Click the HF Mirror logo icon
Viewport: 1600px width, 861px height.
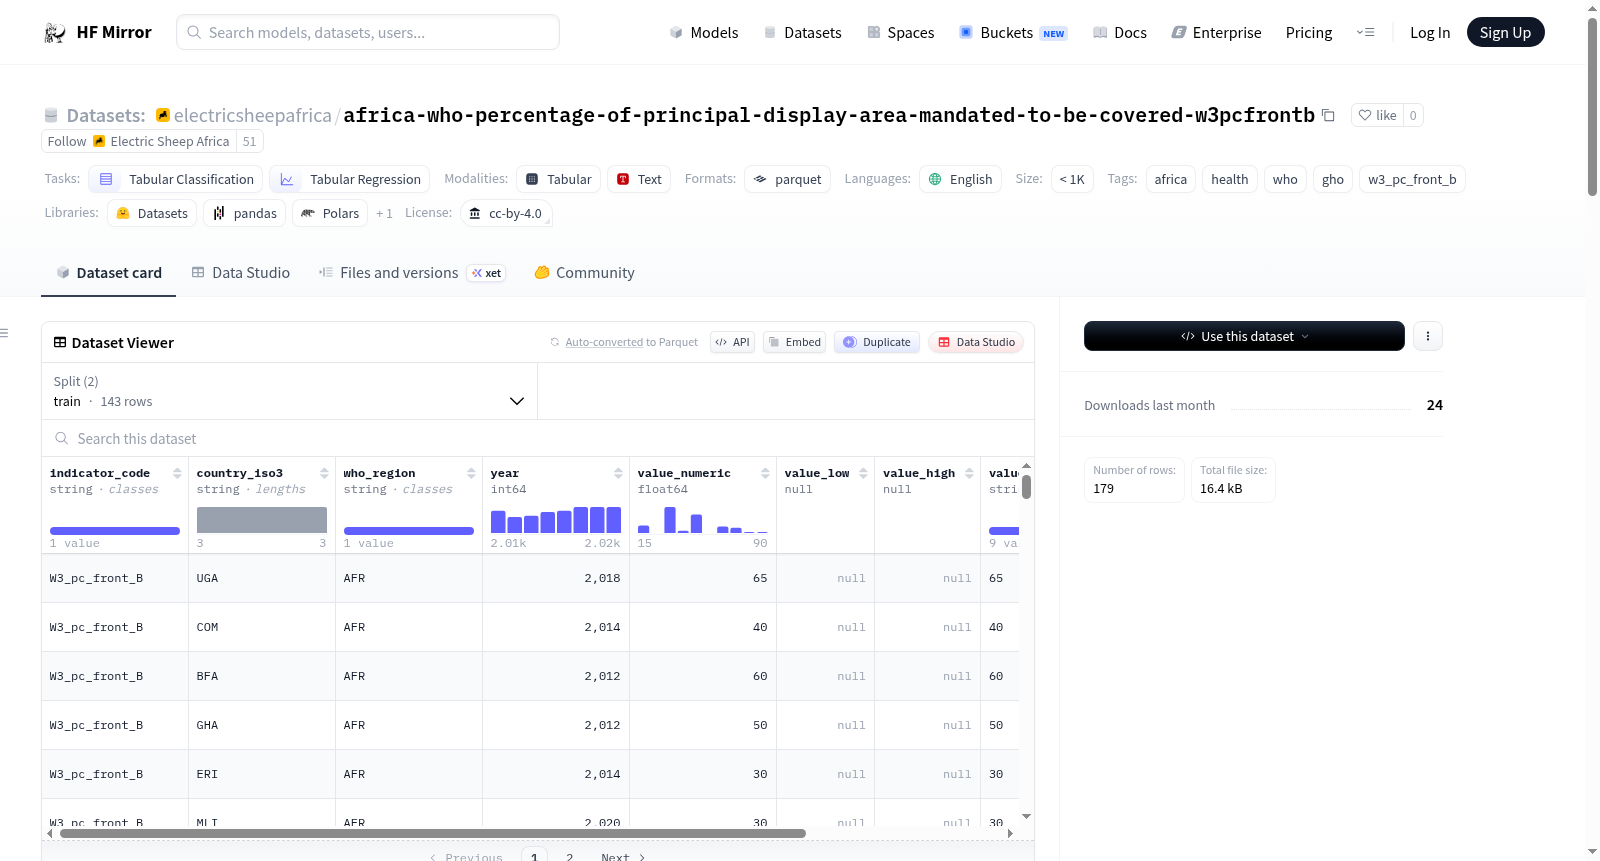click(55, 33)
